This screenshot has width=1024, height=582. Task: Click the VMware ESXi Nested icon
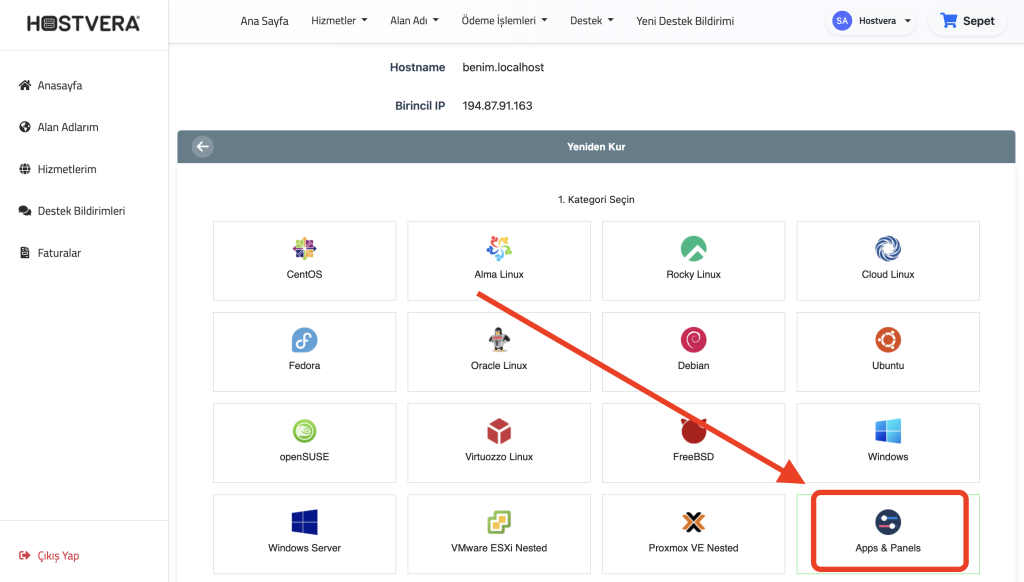pyautogui.click(x=499, y=523)
